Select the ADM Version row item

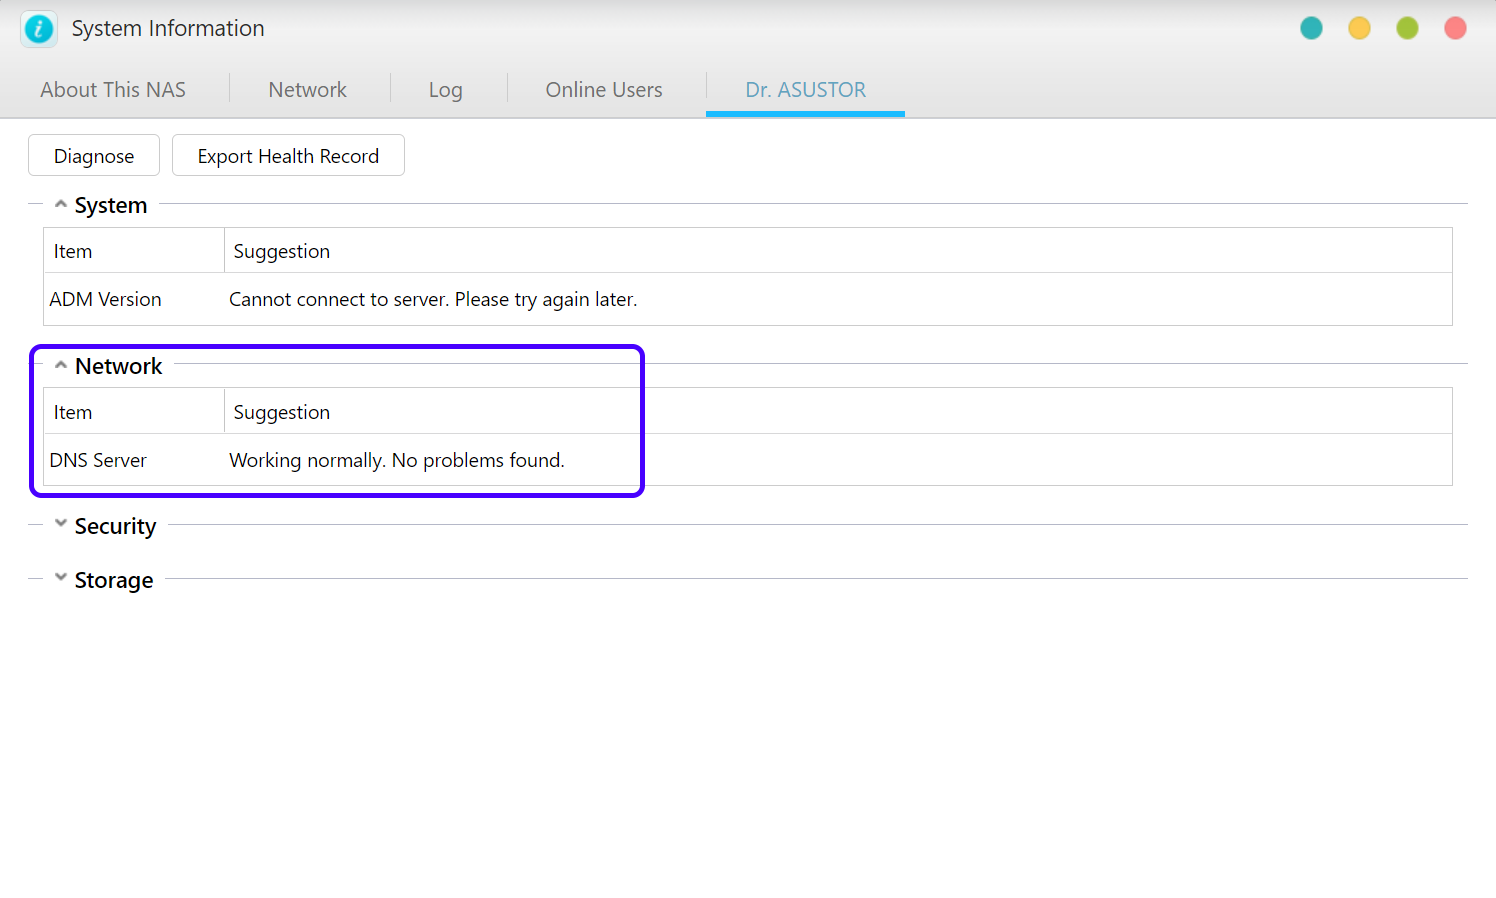[105, 299]
